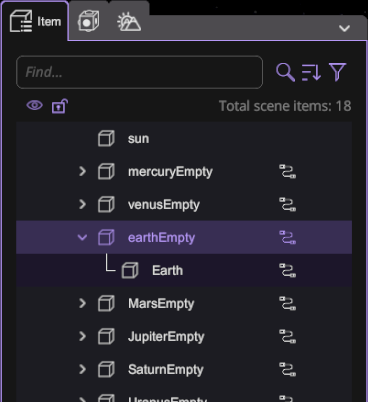Expand the mercuryEmpty tree node

click(x=82, y=171)
